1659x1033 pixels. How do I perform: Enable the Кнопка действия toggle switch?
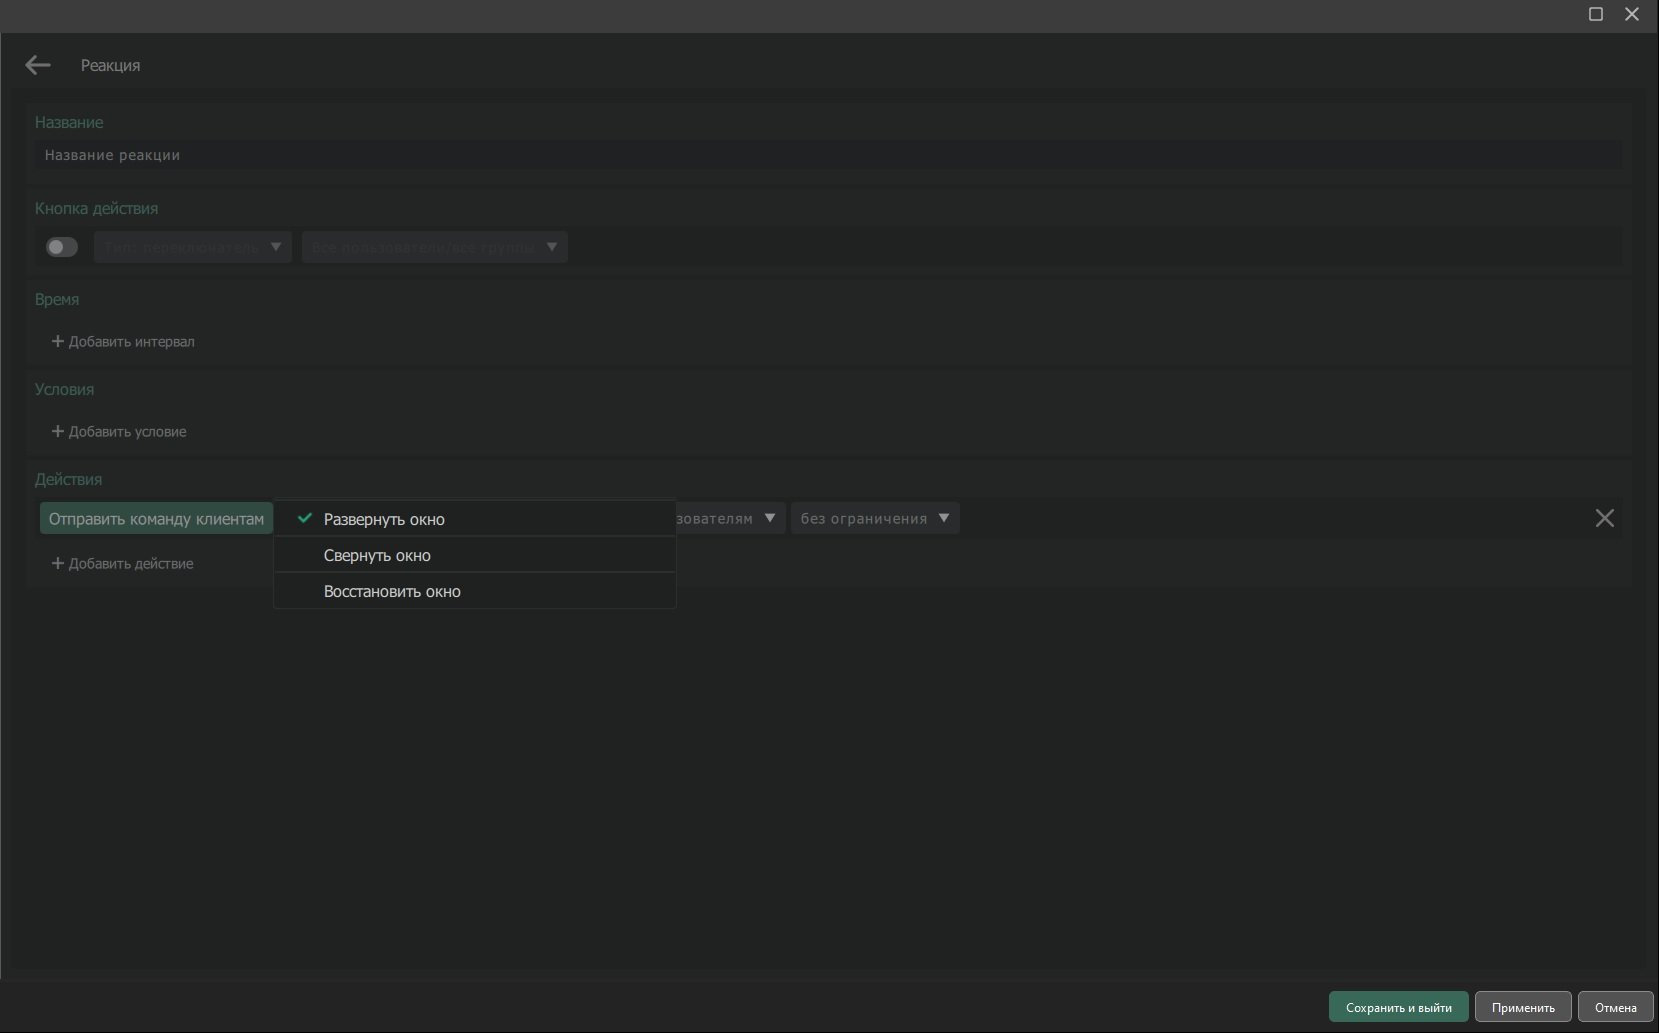[62, 247]
